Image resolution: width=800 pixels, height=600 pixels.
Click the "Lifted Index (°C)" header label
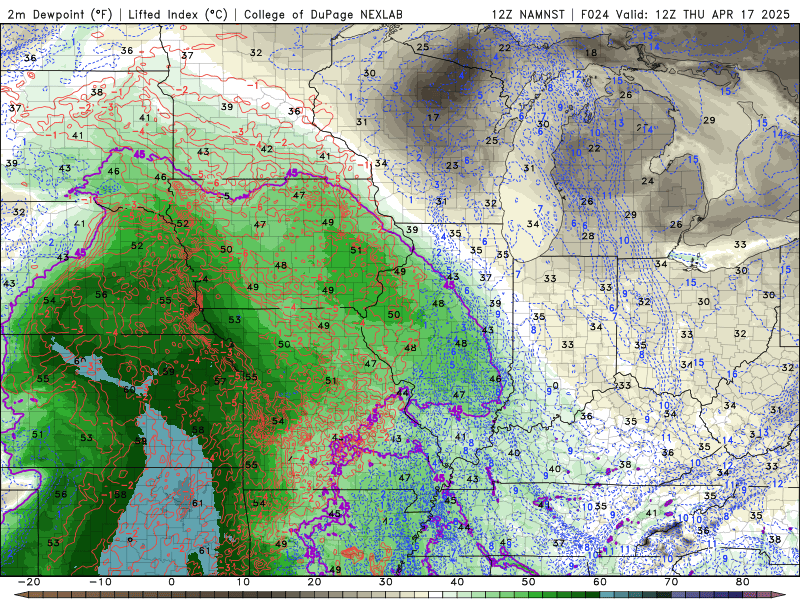(178, 15)
